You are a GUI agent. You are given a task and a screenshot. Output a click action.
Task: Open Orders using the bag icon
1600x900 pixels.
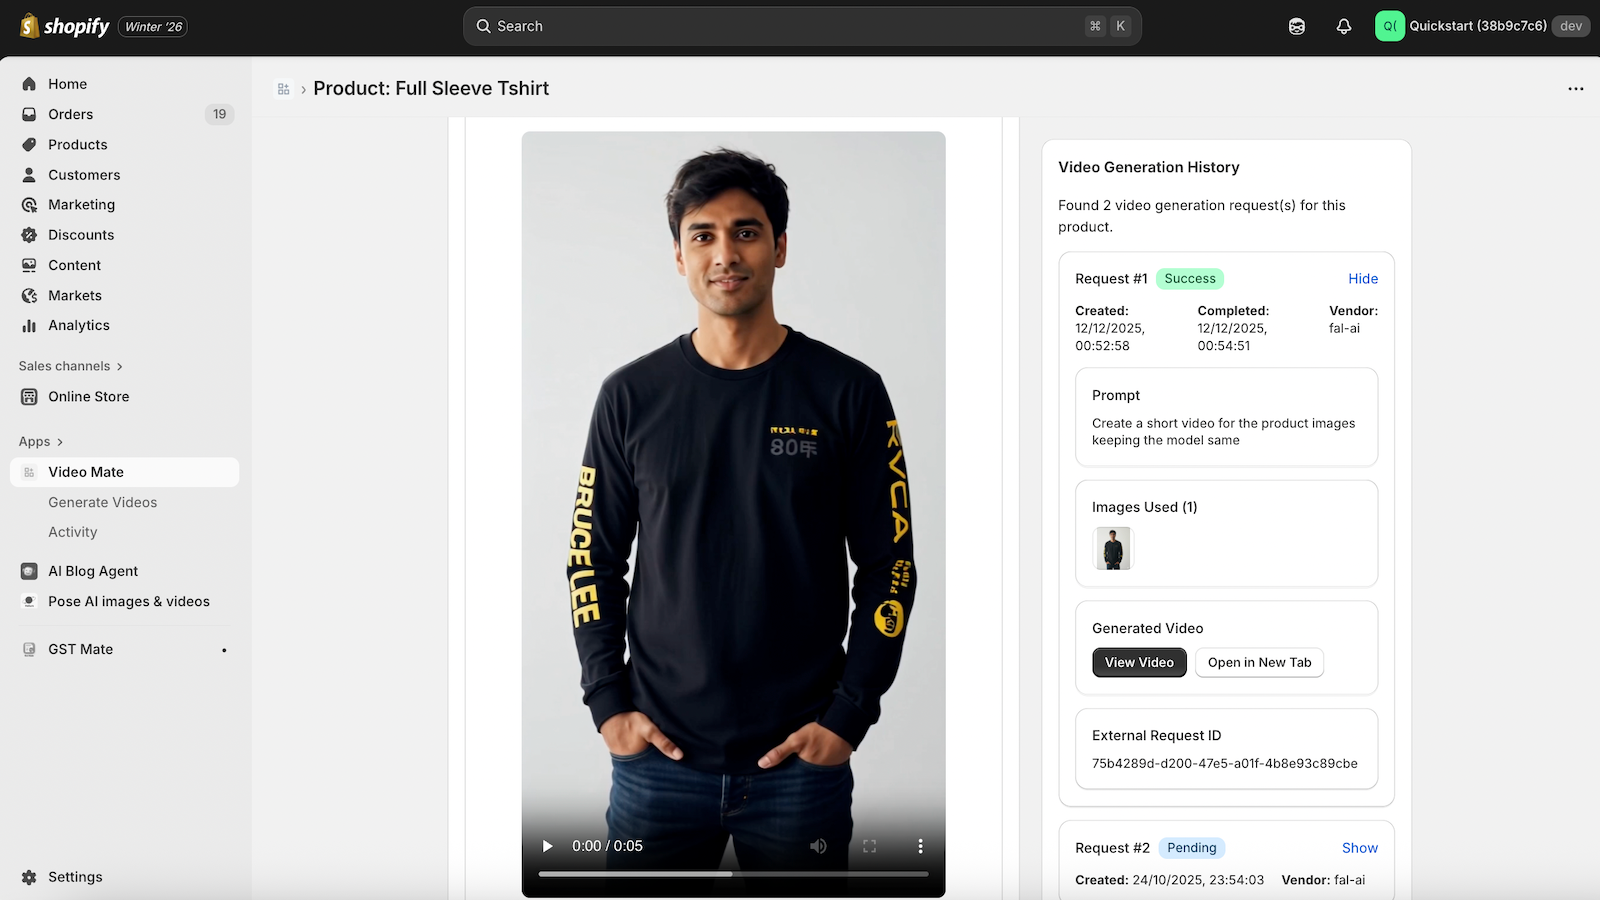pyautogui.click(x=29, y=114)
